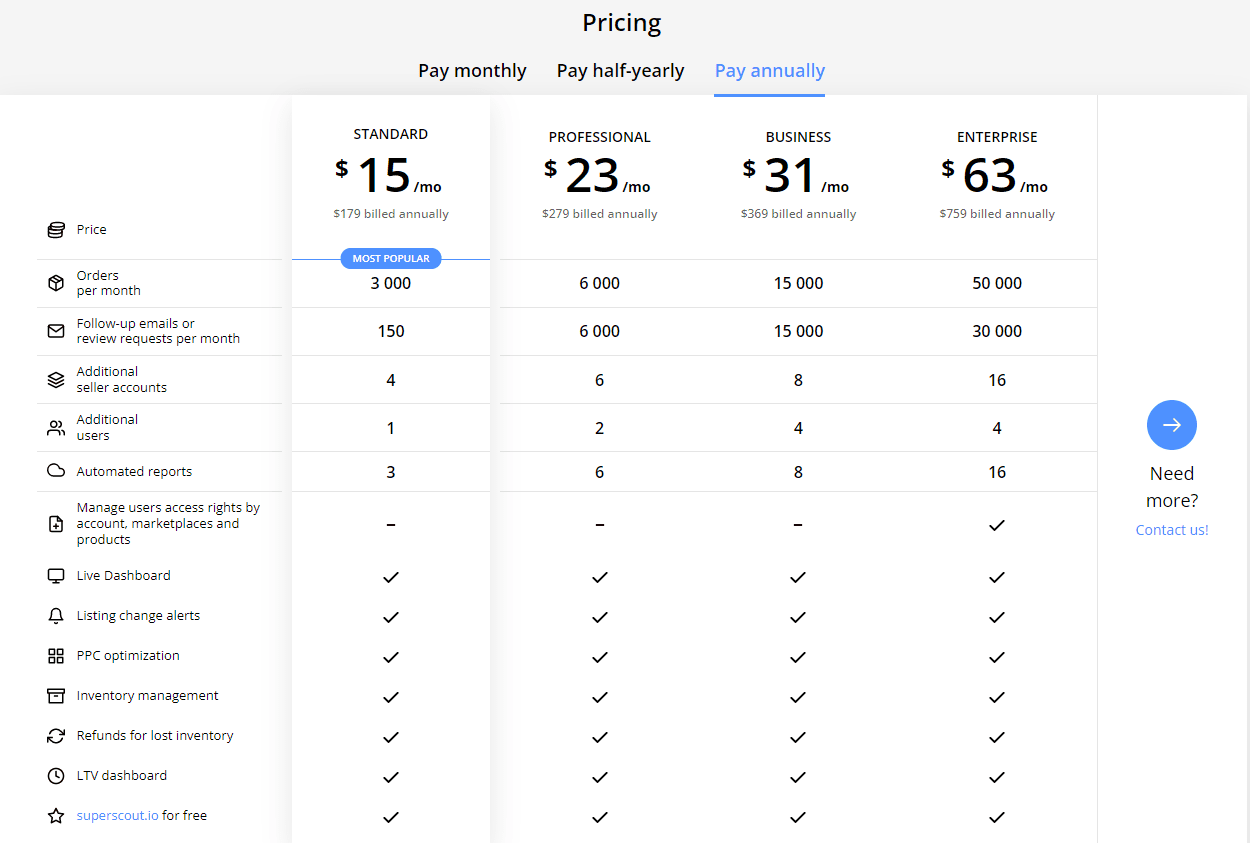Switch to the Pay half-yearly tab
Viewport: 1250px width, 843px height.
click(620, 71)
